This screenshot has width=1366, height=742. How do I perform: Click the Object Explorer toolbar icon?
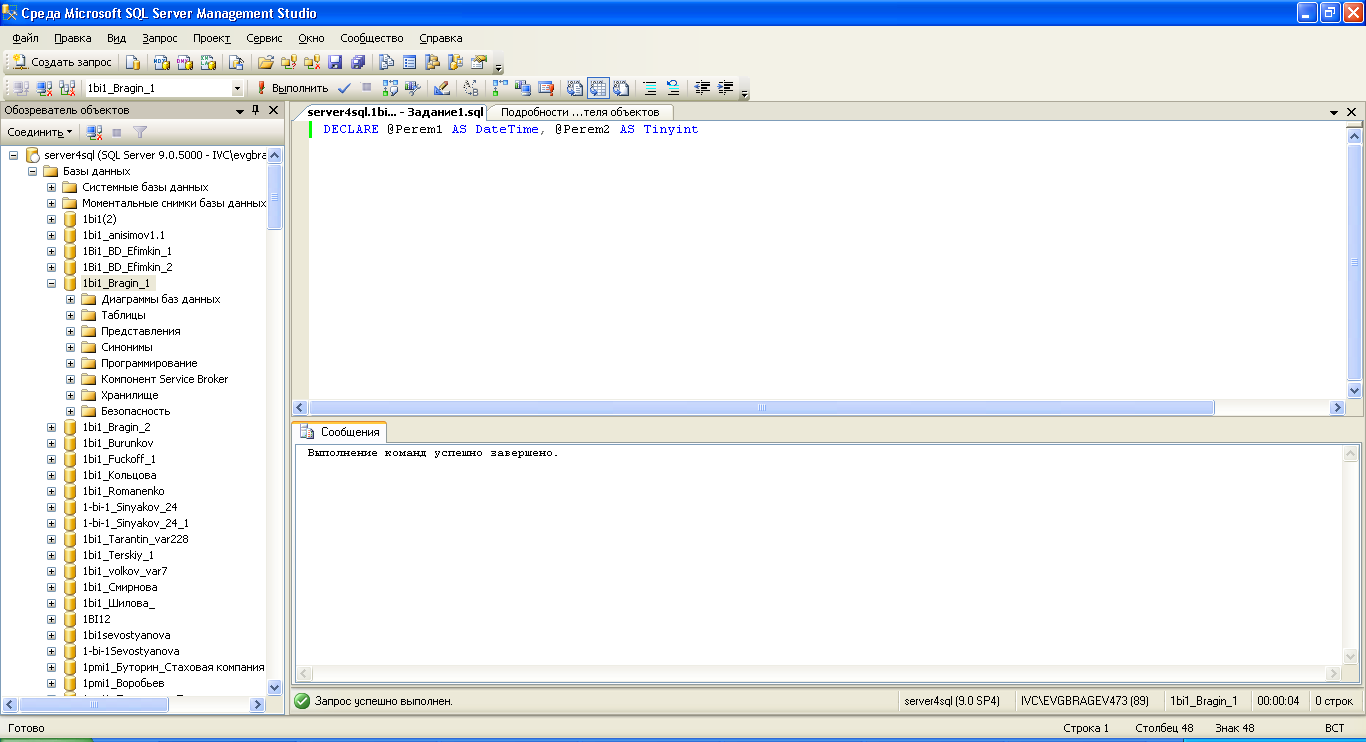[432, 62]
